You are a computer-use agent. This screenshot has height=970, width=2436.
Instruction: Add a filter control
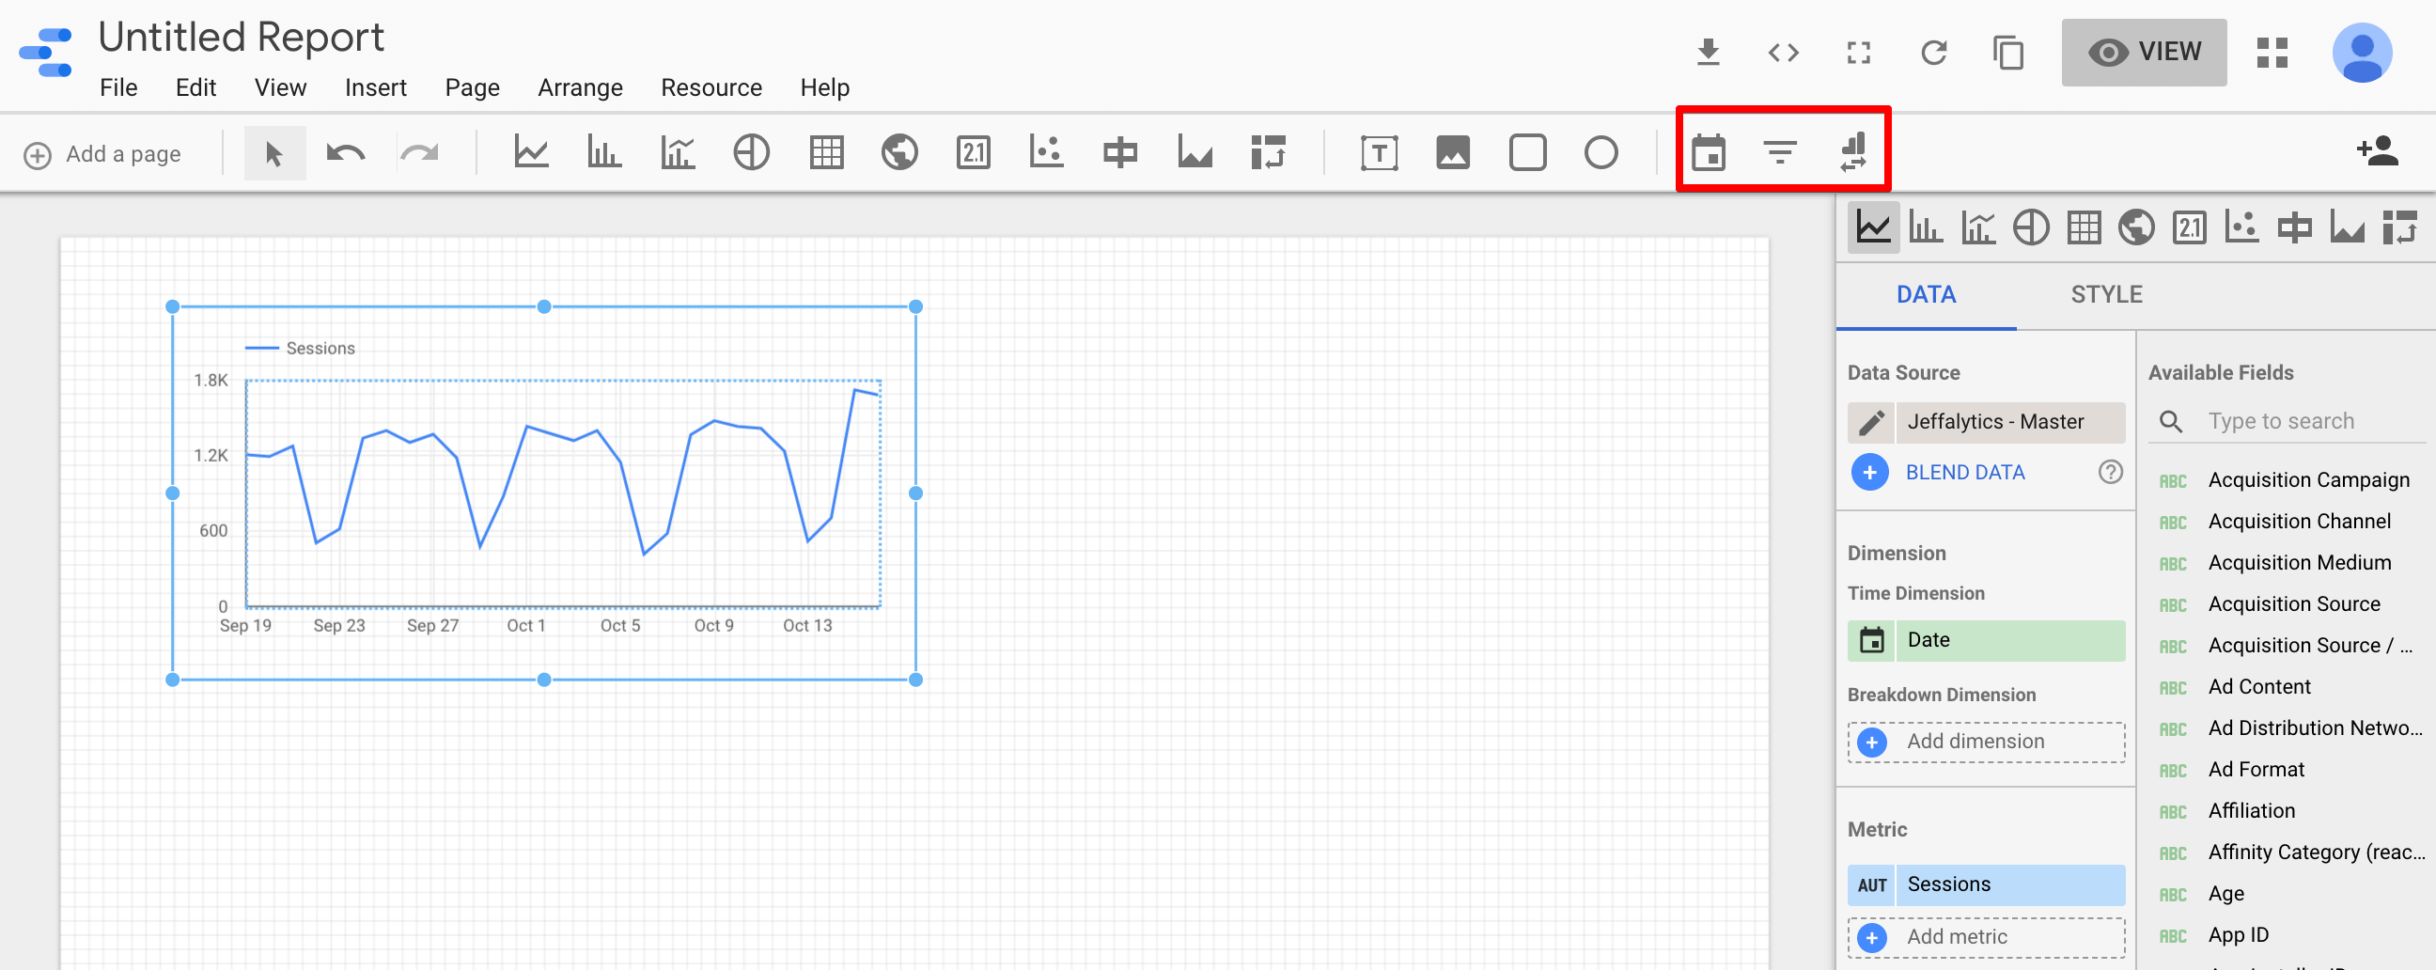tap(1781, 152)
